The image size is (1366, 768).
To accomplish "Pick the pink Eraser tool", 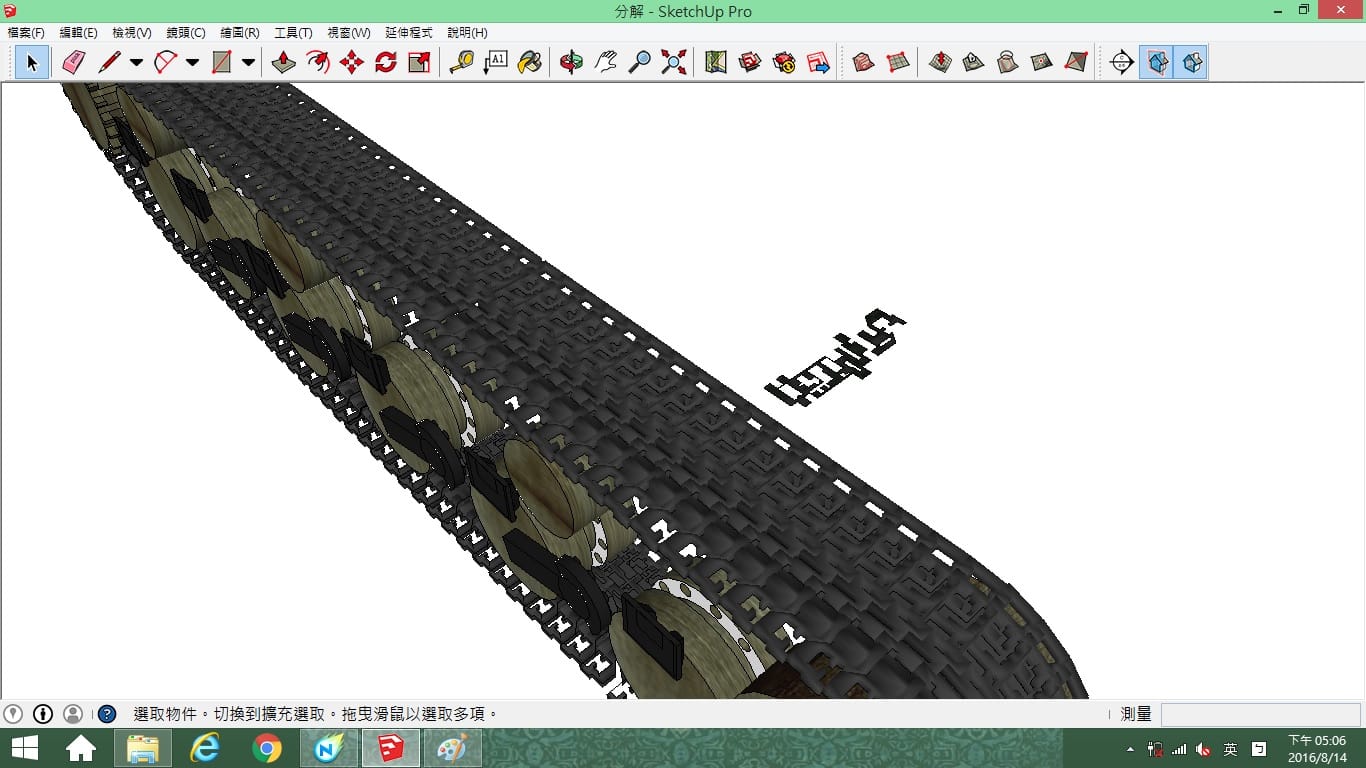I will click(74, 62).
